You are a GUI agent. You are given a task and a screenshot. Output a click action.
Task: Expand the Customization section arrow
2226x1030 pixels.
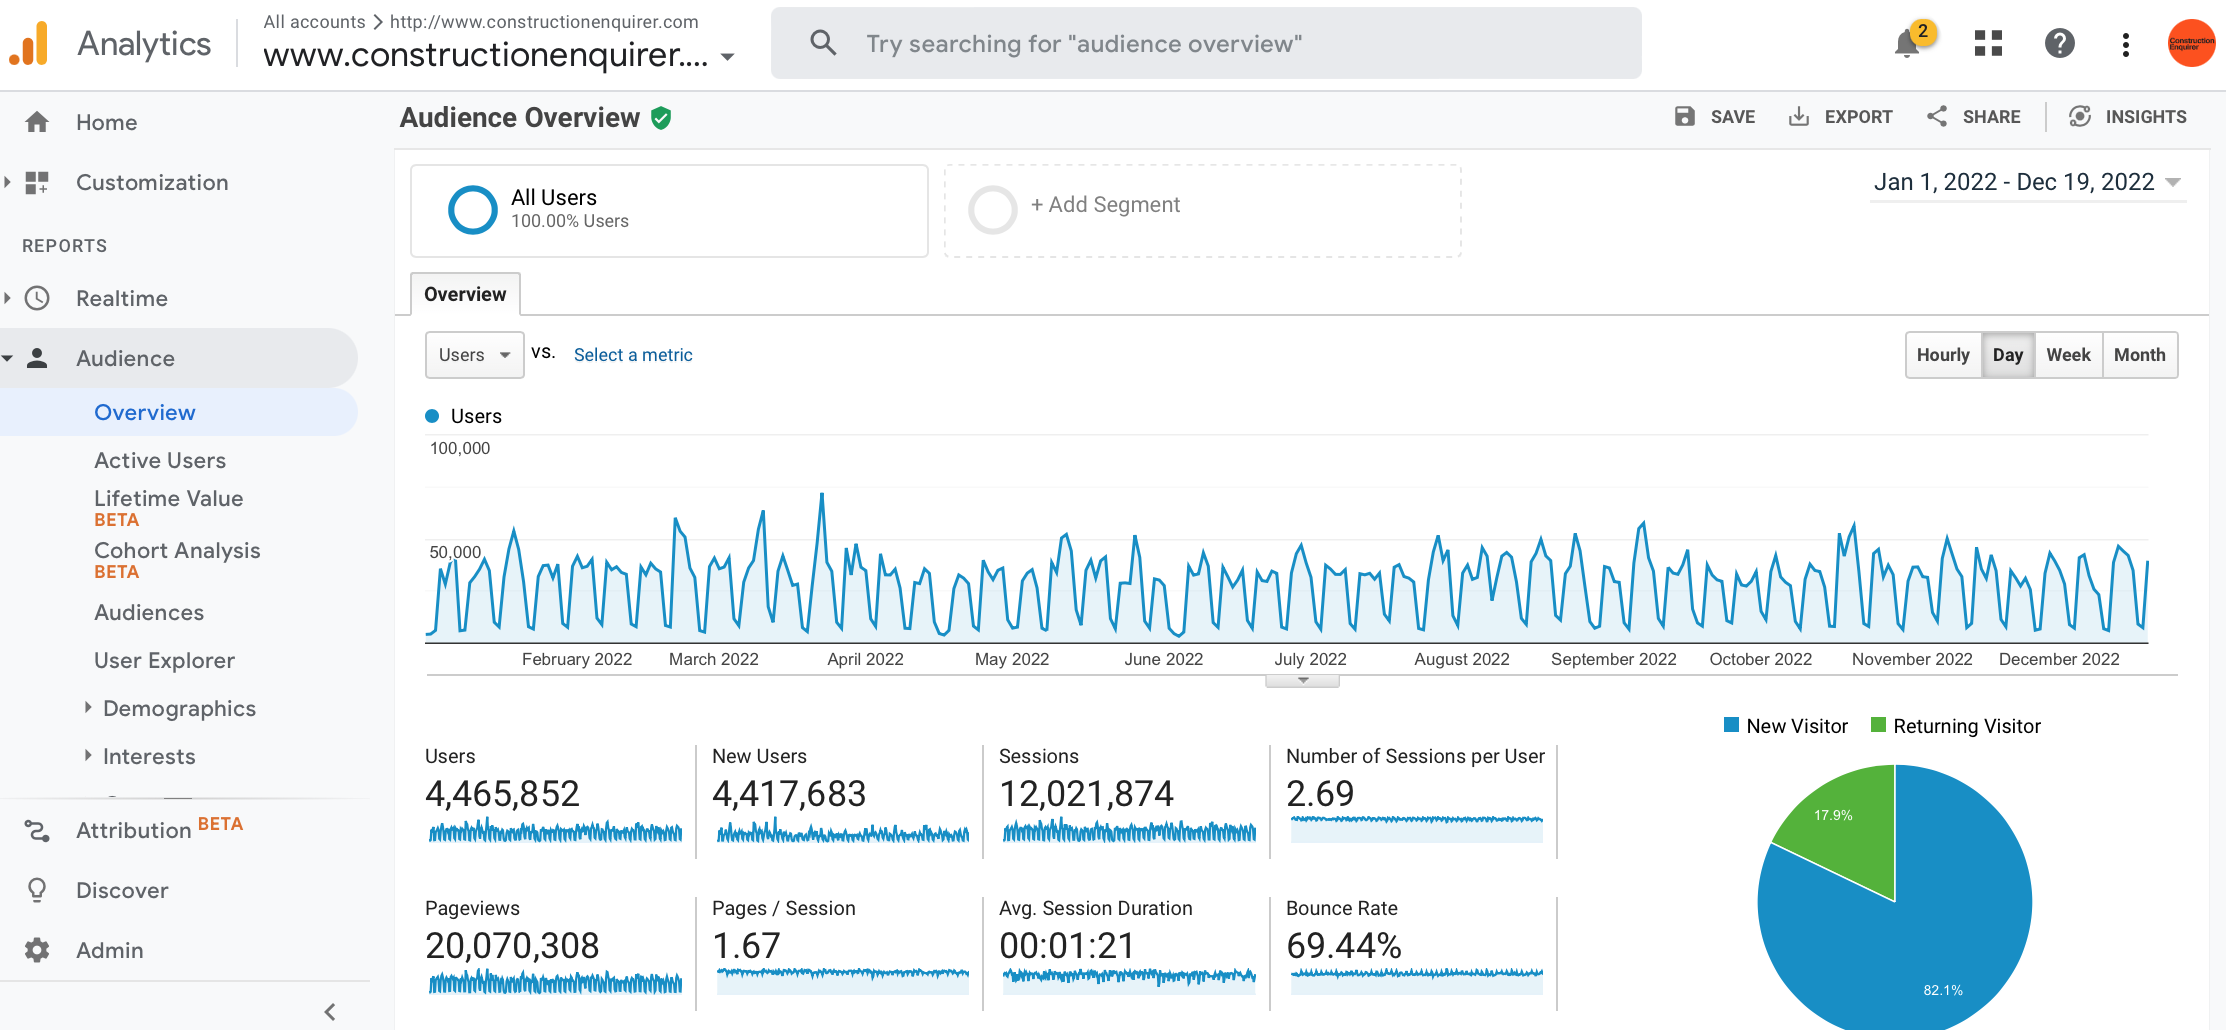click(x=8, y=182)
